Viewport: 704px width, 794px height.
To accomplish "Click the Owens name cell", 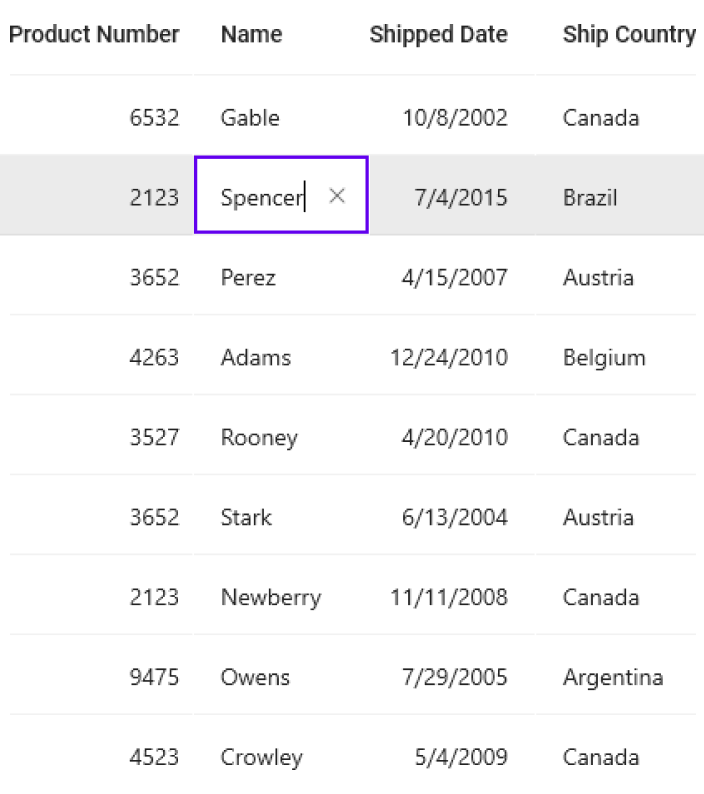I will 255,677.
